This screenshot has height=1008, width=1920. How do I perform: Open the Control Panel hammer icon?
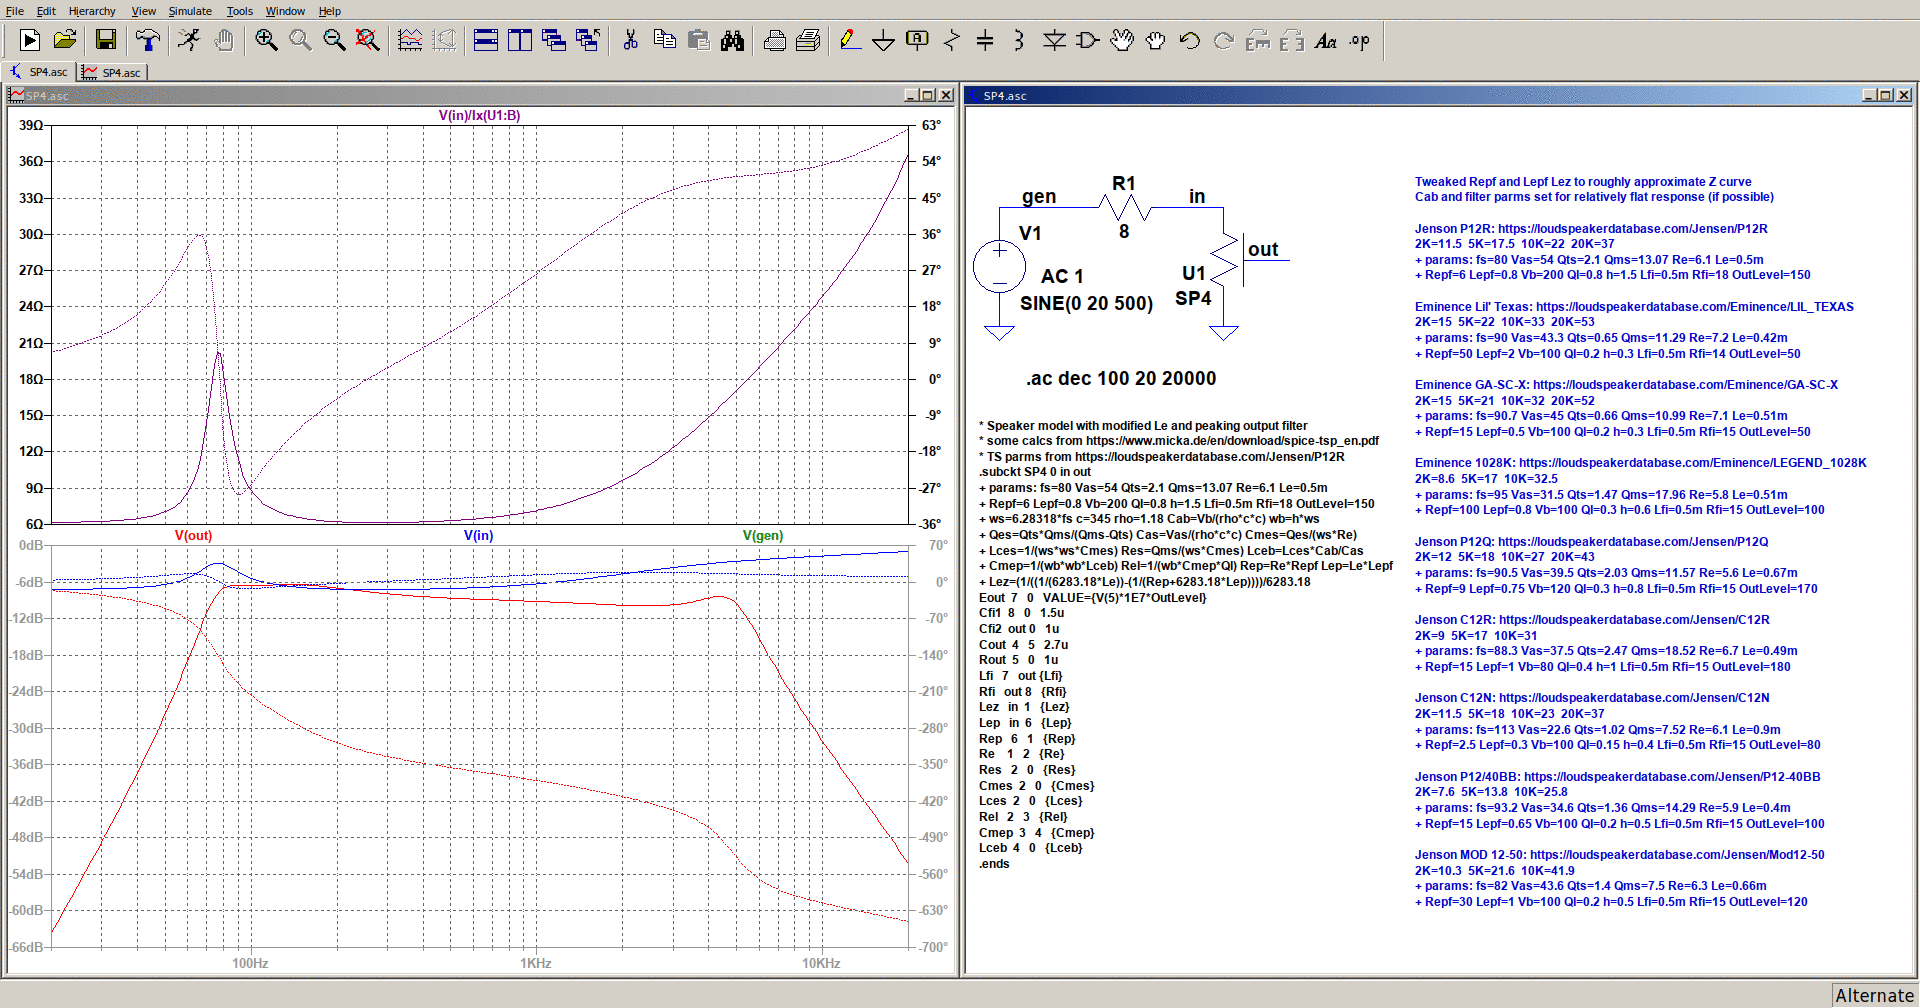[148, 40]
